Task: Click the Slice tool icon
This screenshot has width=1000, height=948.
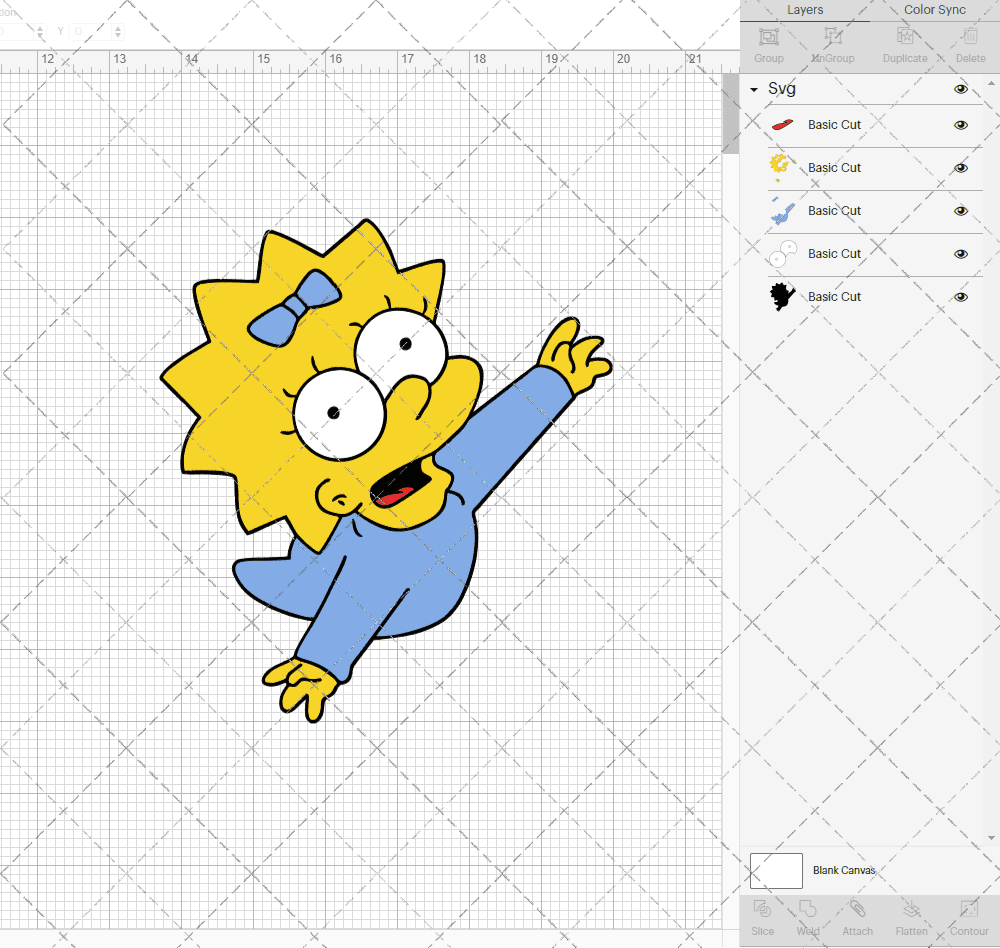Action: pyautogui.click(x=762, y=908)
